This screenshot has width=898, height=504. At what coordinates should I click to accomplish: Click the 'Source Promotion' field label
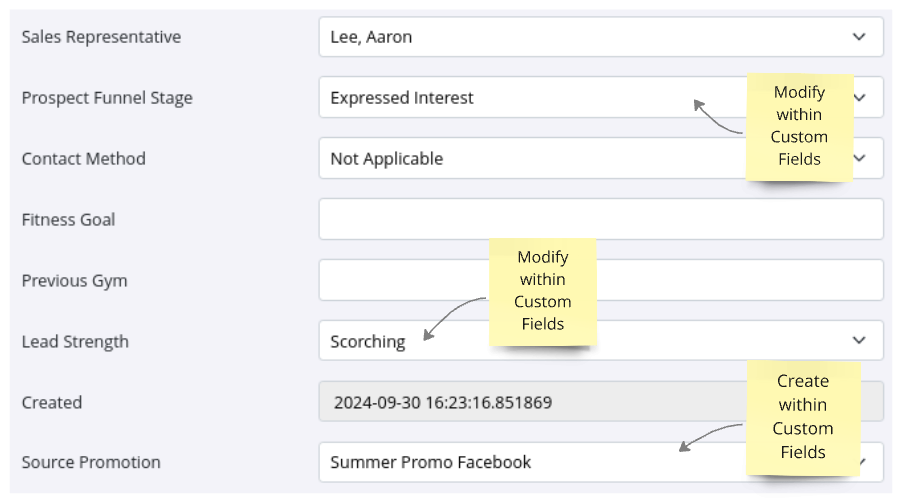coord(91,462)
